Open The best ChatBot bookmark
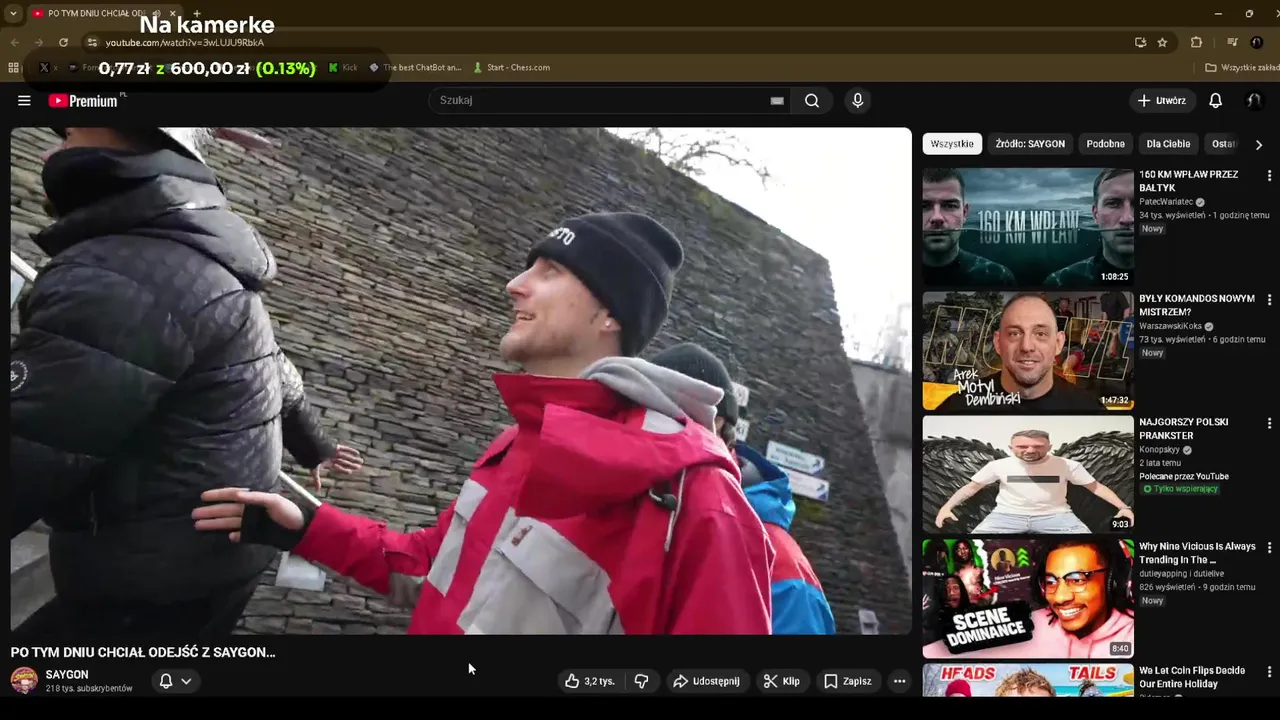The image size is (1280, 720). [x=415, y=67]
